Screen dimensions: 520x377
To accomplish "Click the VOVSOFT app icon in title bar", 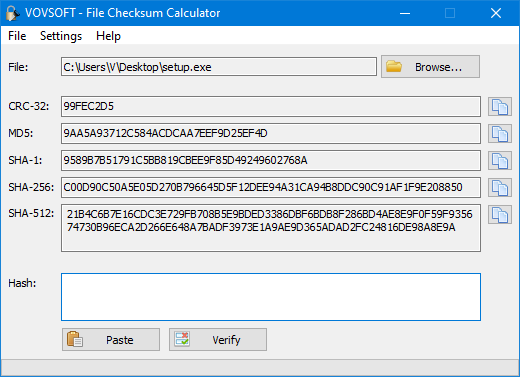I will click(13, 13).
